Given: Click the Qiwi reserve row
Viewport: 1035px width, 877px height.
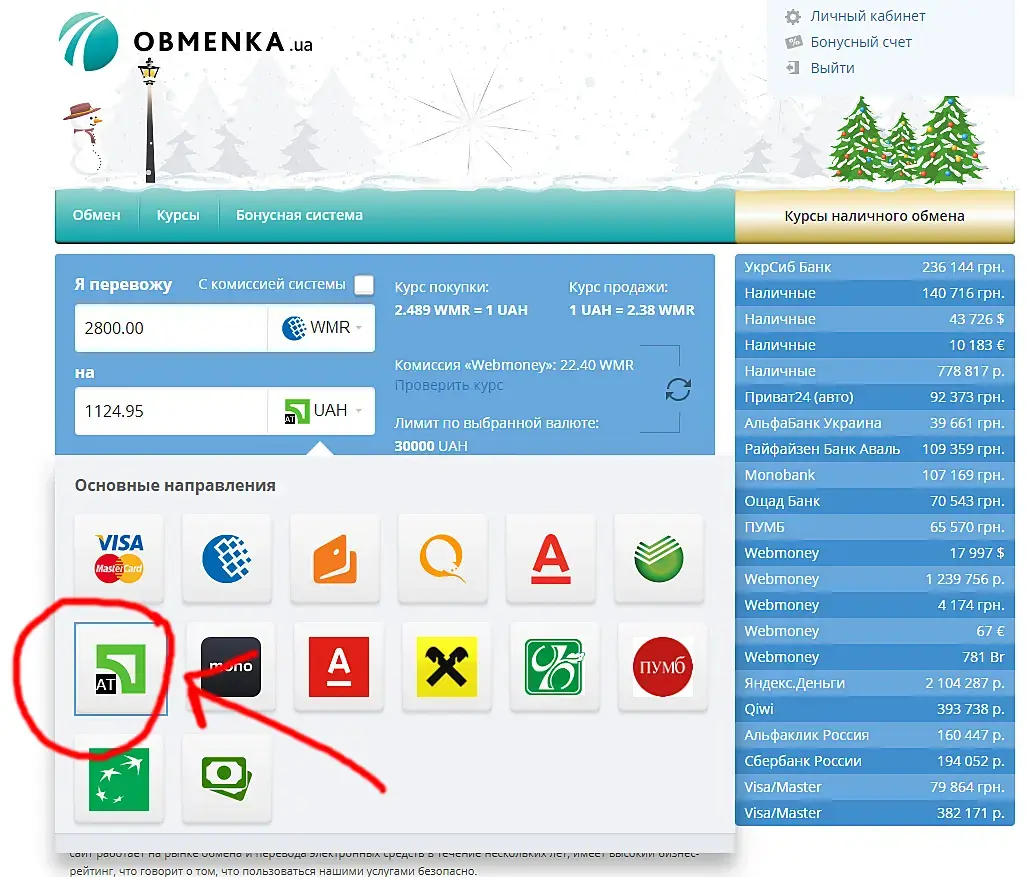Looking at the screenshot, I should pyautogui.click(x=875, y=709).
